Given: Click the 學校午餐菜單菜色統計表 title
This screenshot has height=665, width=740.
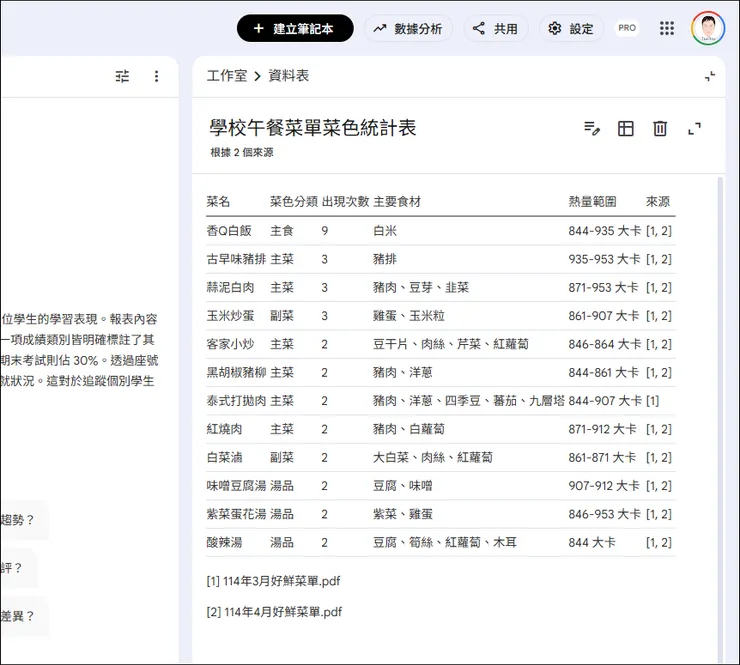Looking at the screenshot, I should point(313,128).
